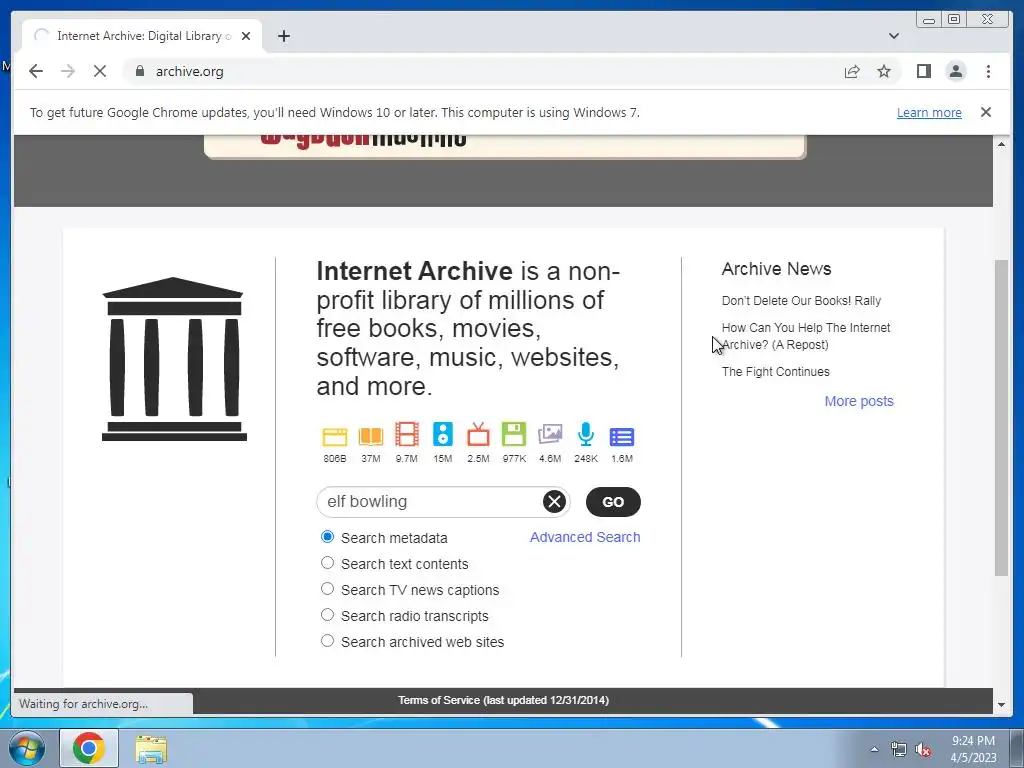Click the taskbar clock showing 9:24 PM
The height and width of the screenshot is (768, 1024).
(x=973, y=749)
